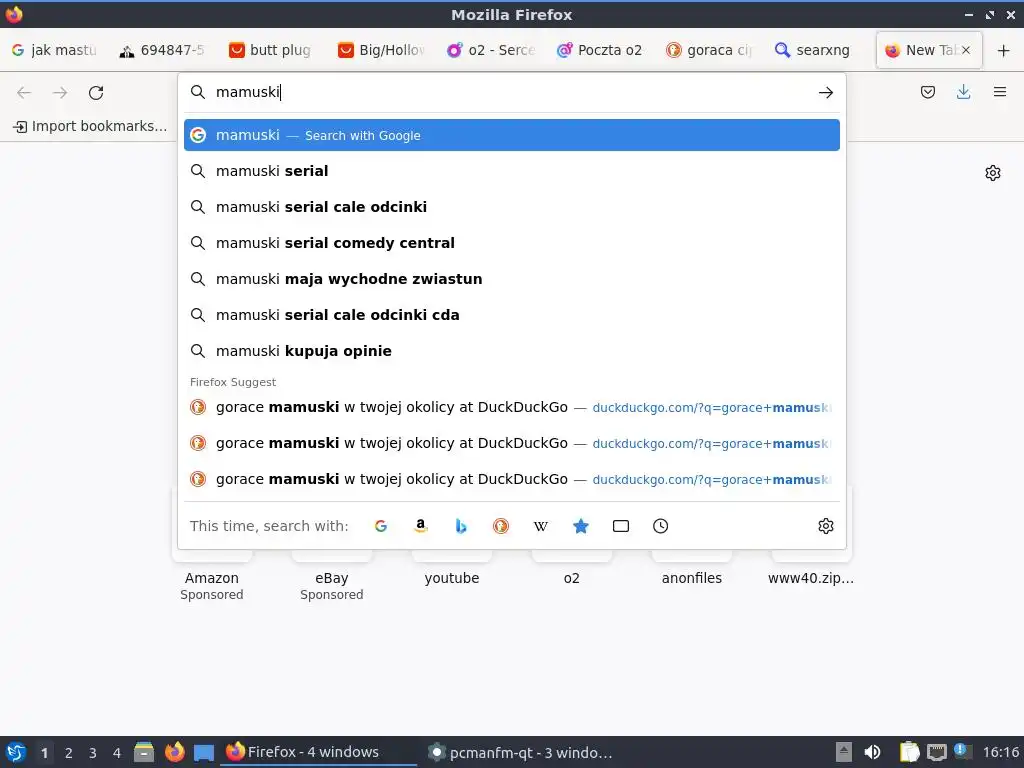Switch to the 'searxng' tab
The width and height of the screenshot is (1024, 768).
coord(818,50)
